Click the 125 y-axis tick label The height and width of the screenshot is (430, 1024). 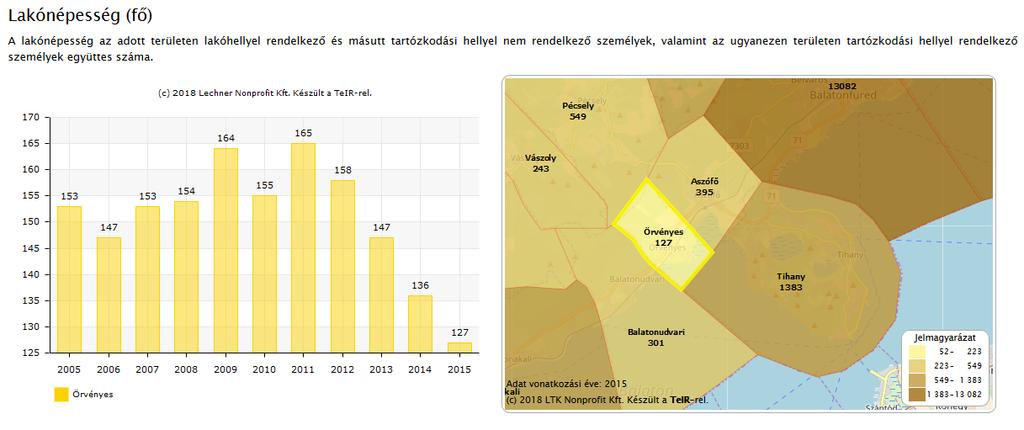[32, 353]
